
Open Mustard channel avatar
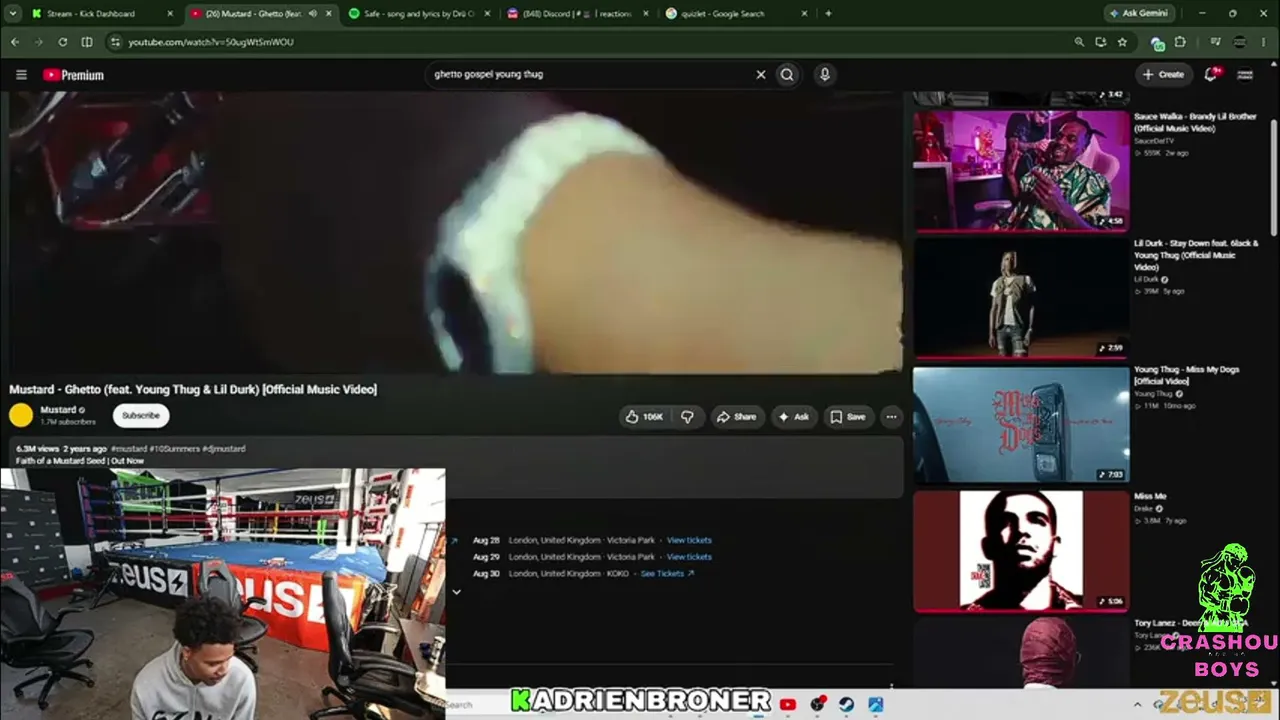[21, 415]
